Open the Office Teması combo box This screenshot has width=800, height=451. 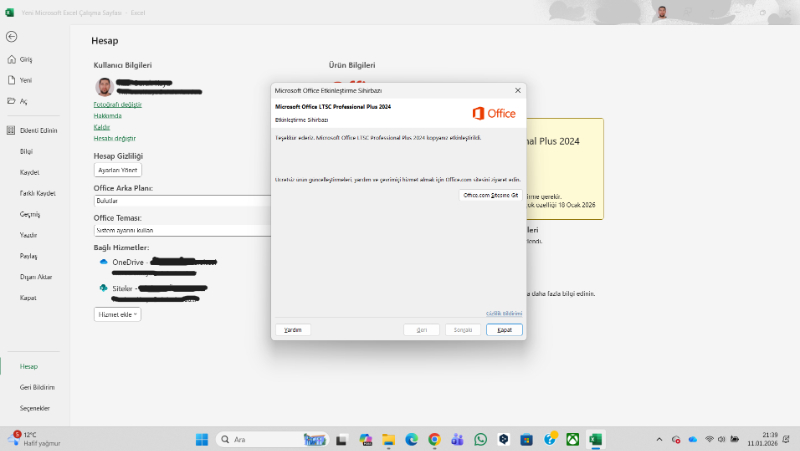point(180,230)
